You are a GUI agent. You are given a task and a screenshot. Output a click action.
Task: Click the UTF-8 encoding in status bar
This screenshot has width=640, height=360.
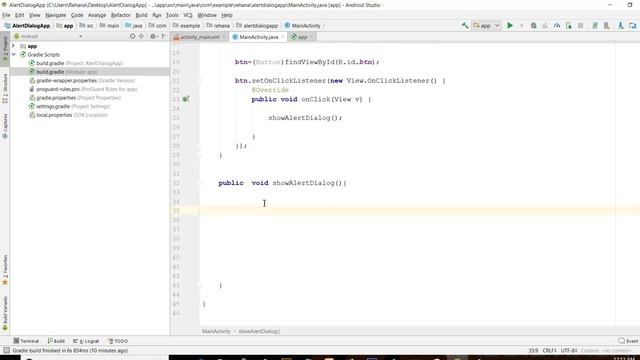[569, 350]
